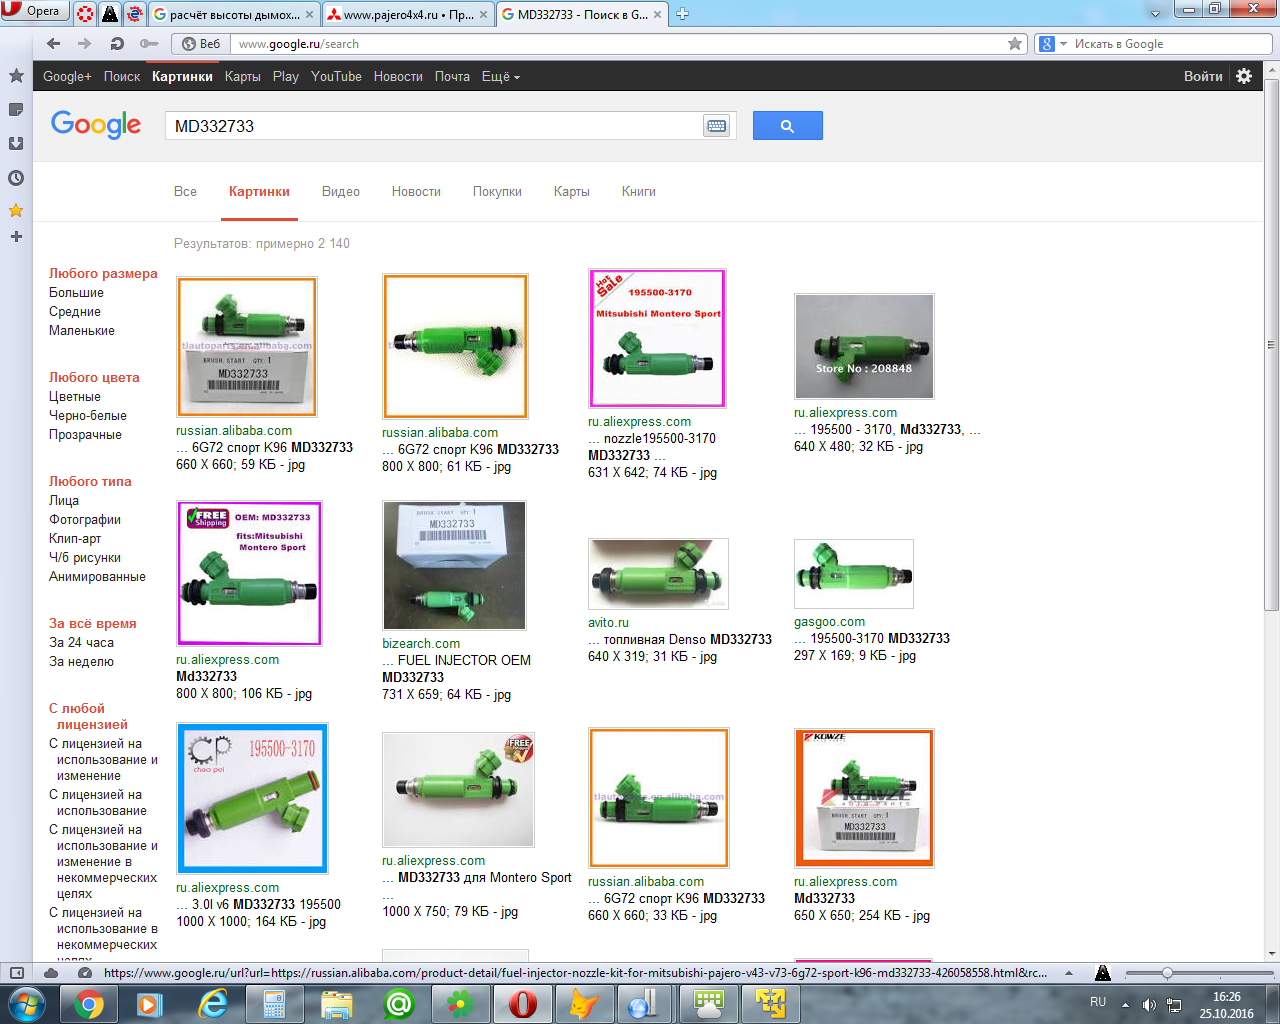This screenshot has height=1024, width=1280.
Task: Filter images by Большие size
Action: click(x=76, y=293)
